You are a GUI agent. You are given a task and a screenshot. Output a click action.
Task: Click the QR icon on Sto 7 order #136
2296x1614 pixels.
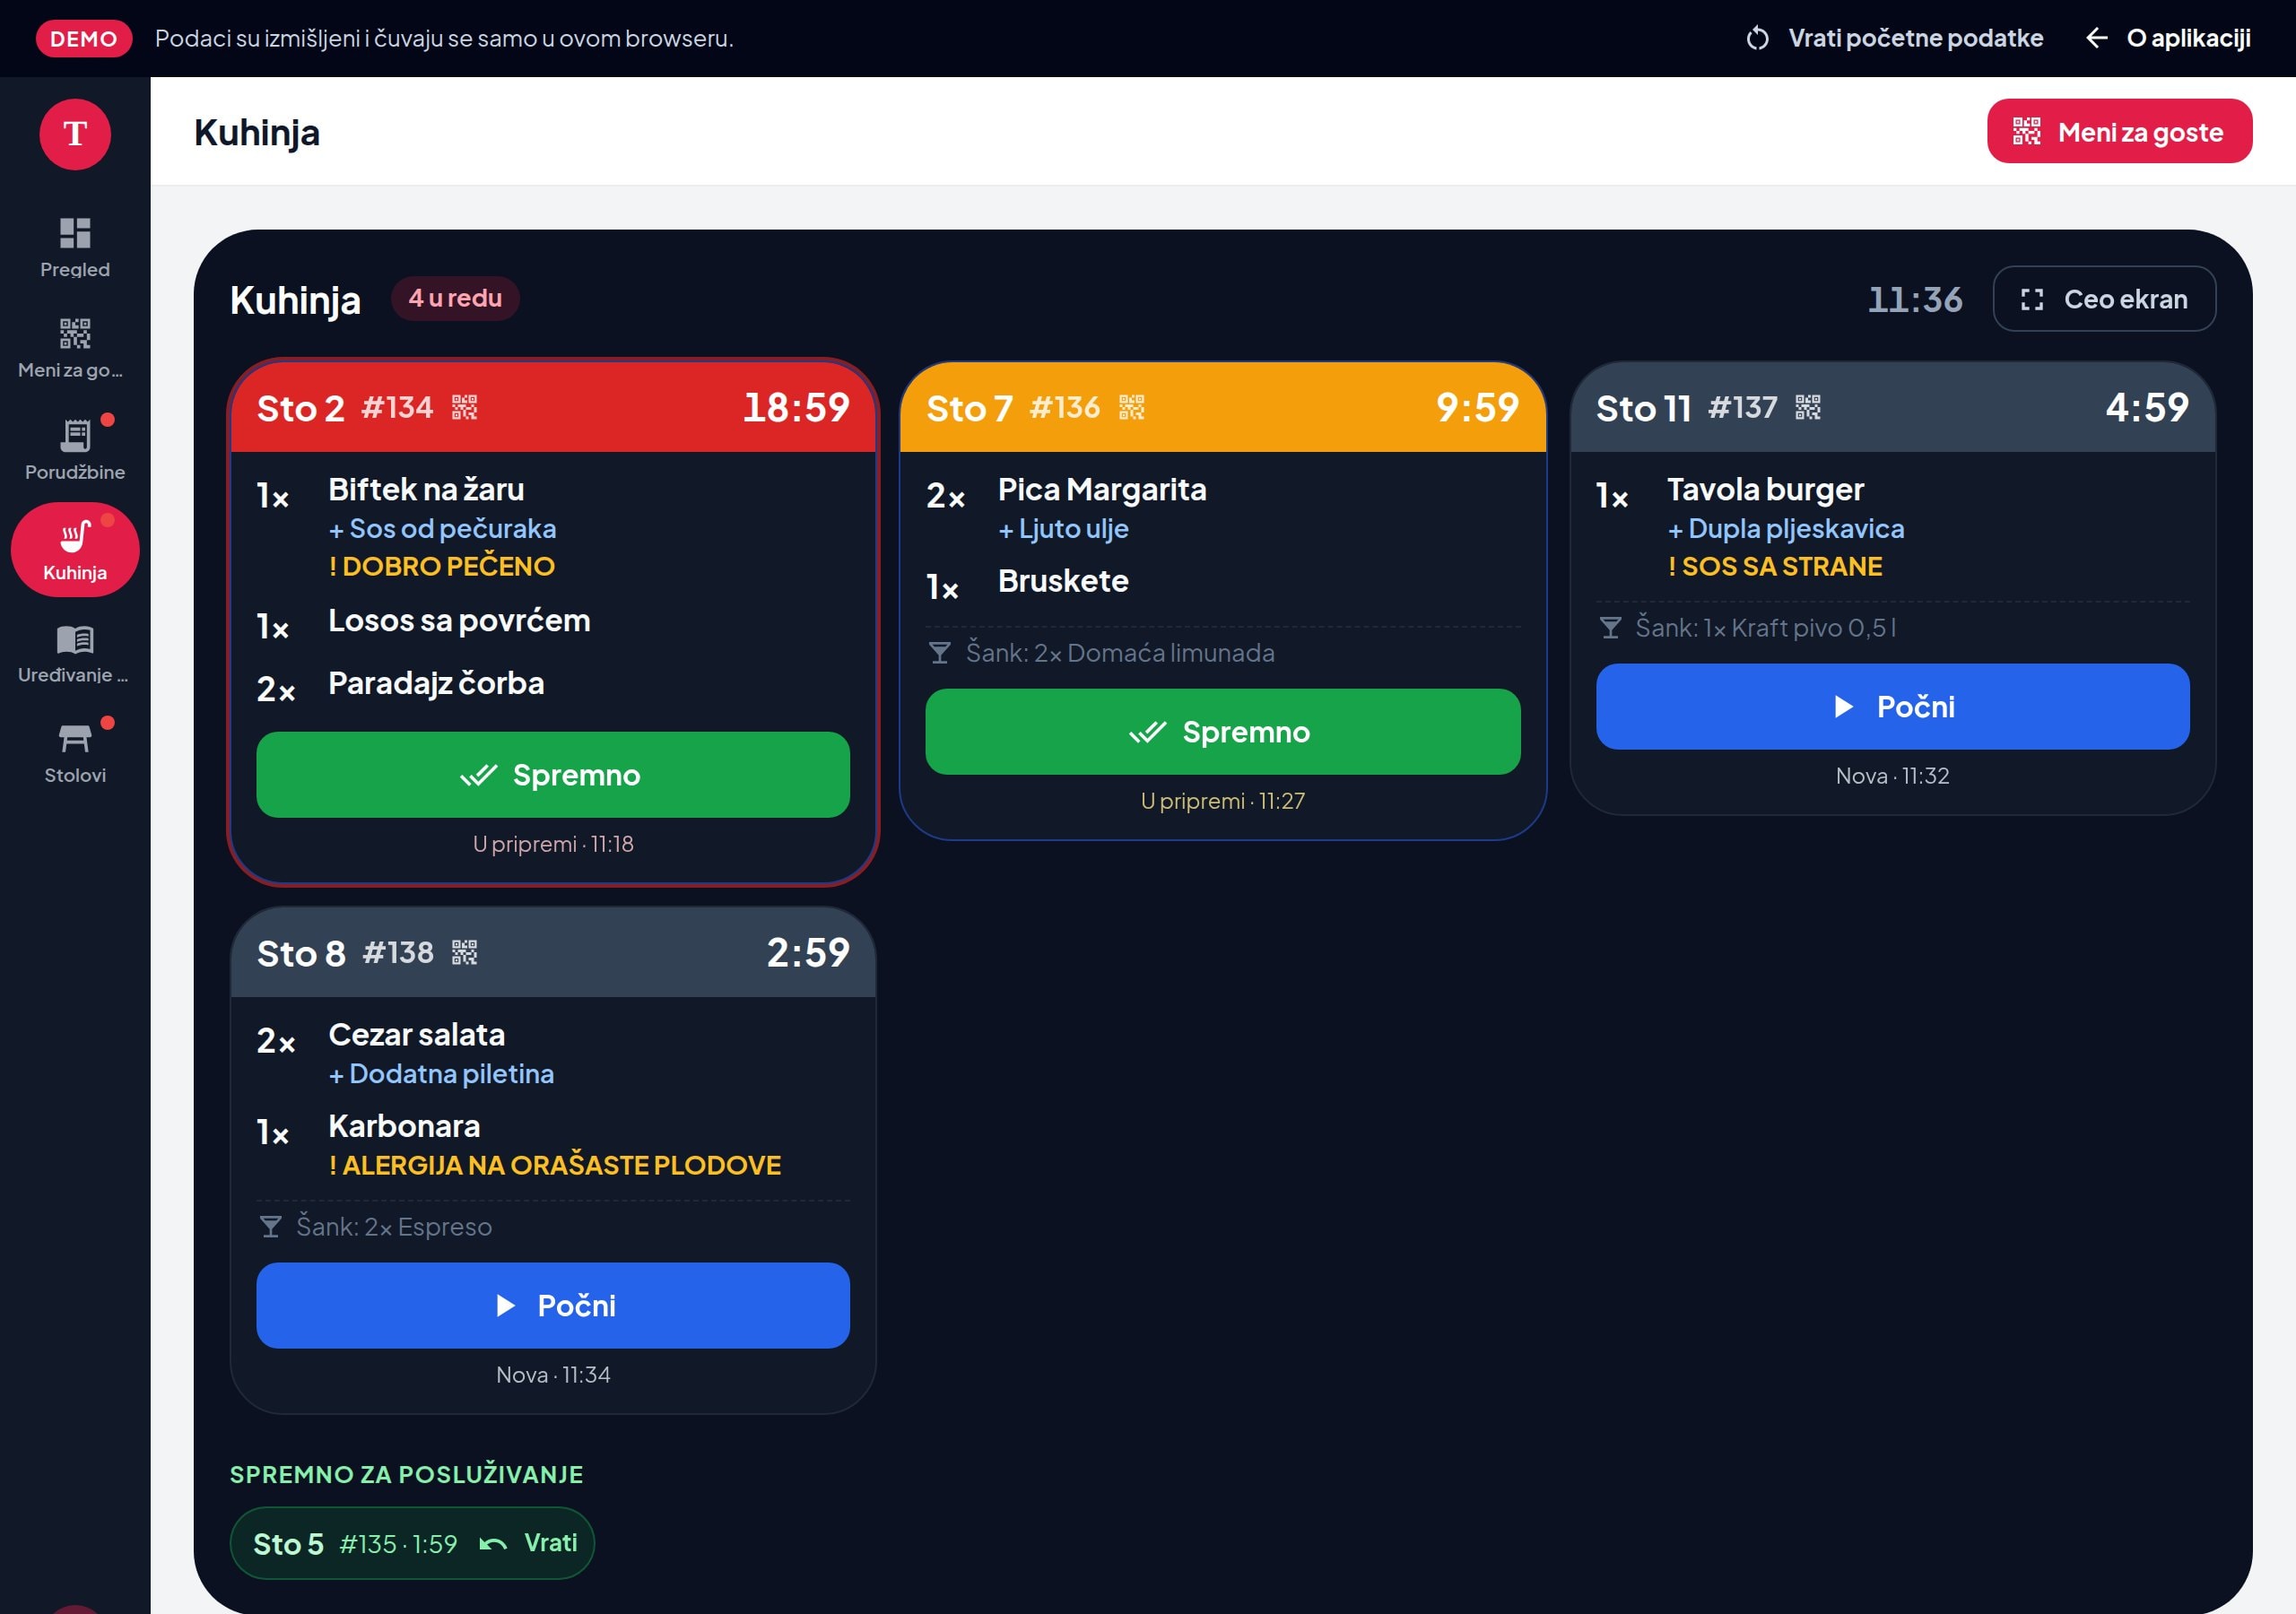pyautogui.click(x=1132, y=408)
